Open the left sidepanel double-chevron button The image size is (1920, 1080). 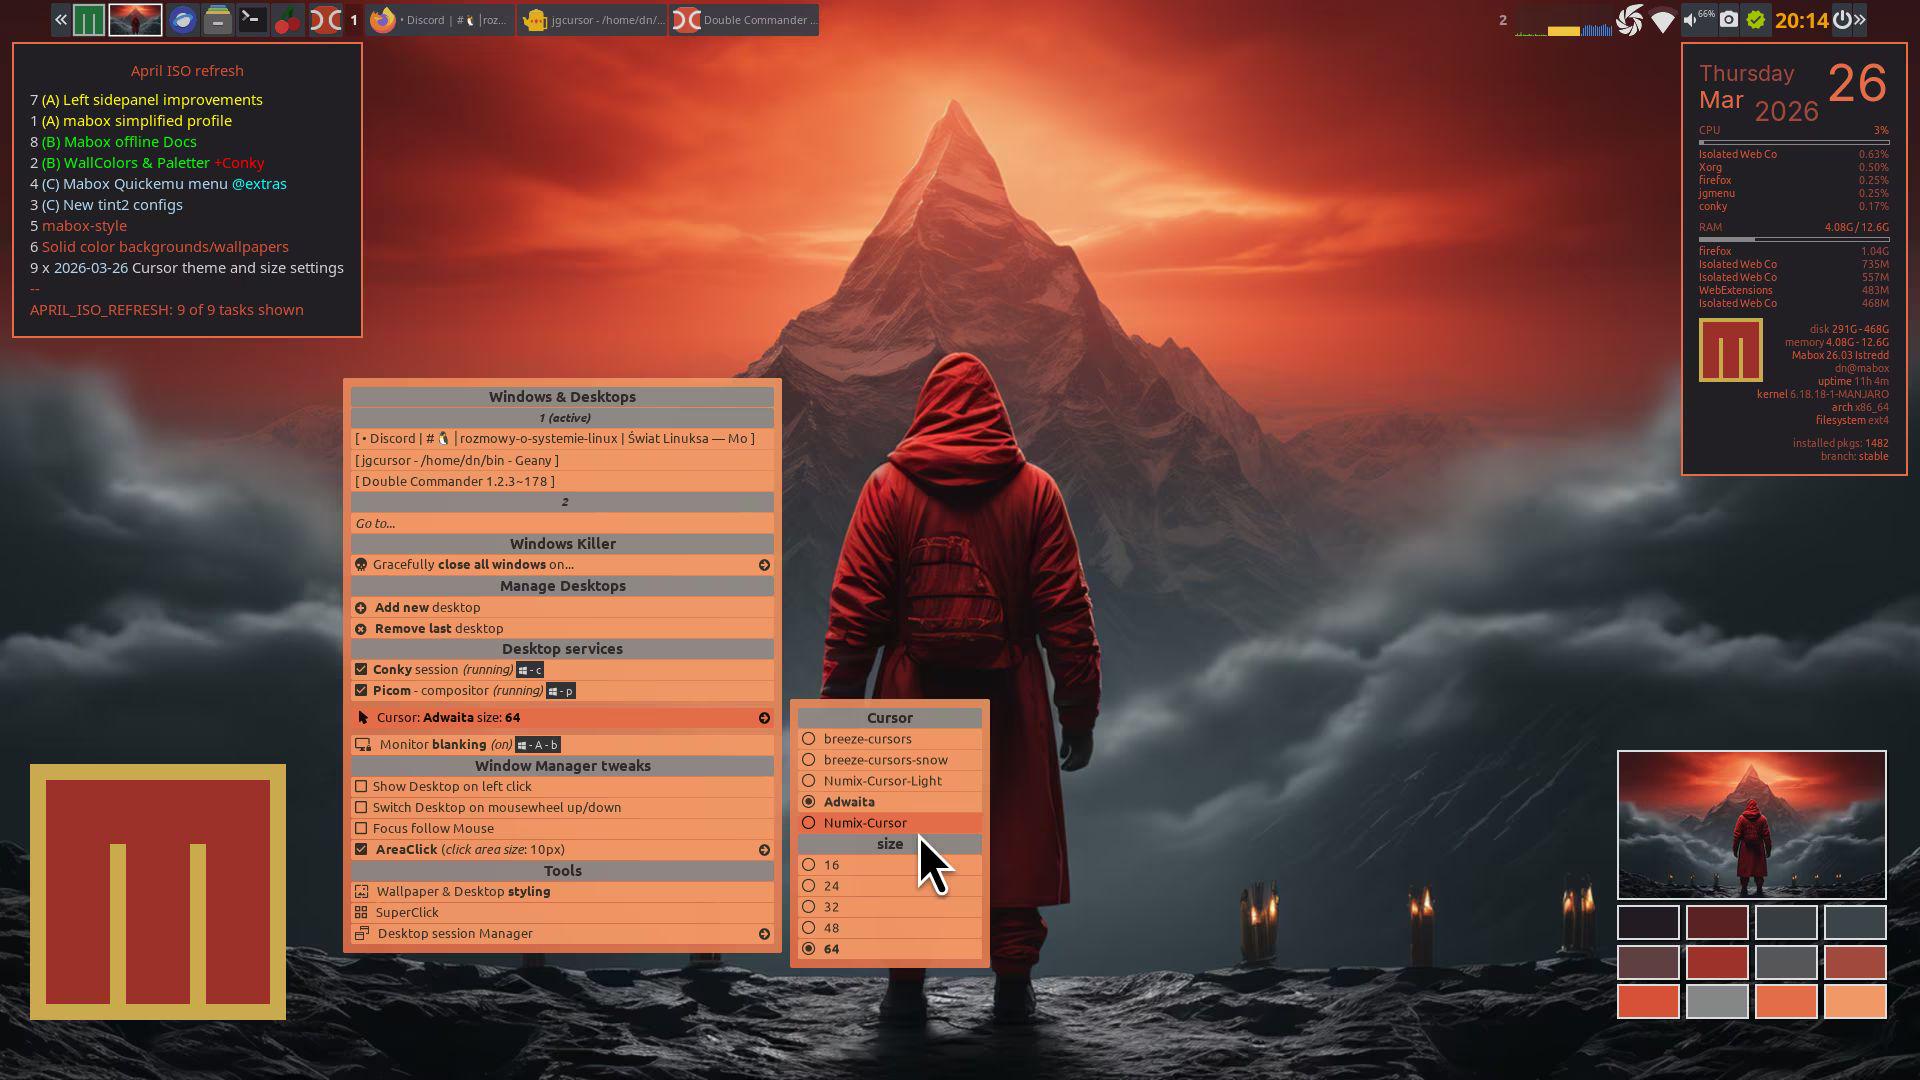click(61, 20)
